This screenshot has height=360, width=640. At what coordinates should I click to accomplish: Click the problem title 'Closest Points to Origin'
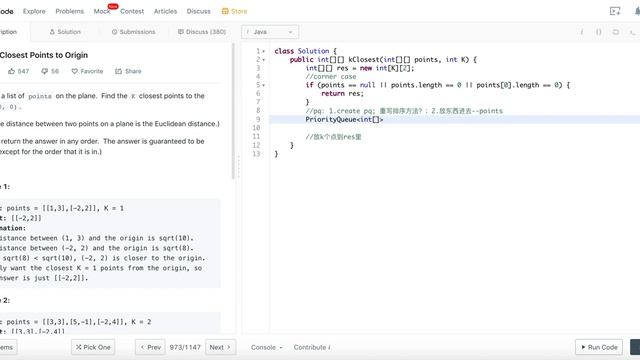coord(44,55)
